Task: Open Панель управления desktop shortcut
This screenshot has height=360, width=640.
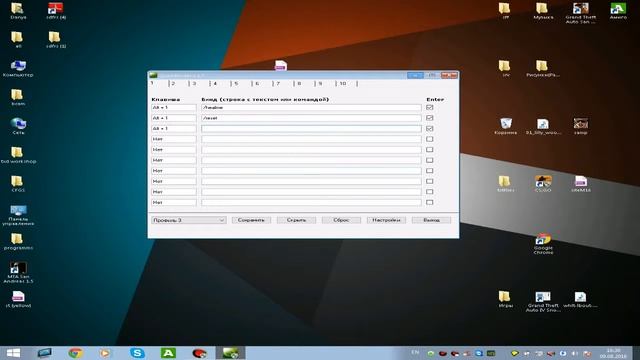Action: (x=18, y=215)
